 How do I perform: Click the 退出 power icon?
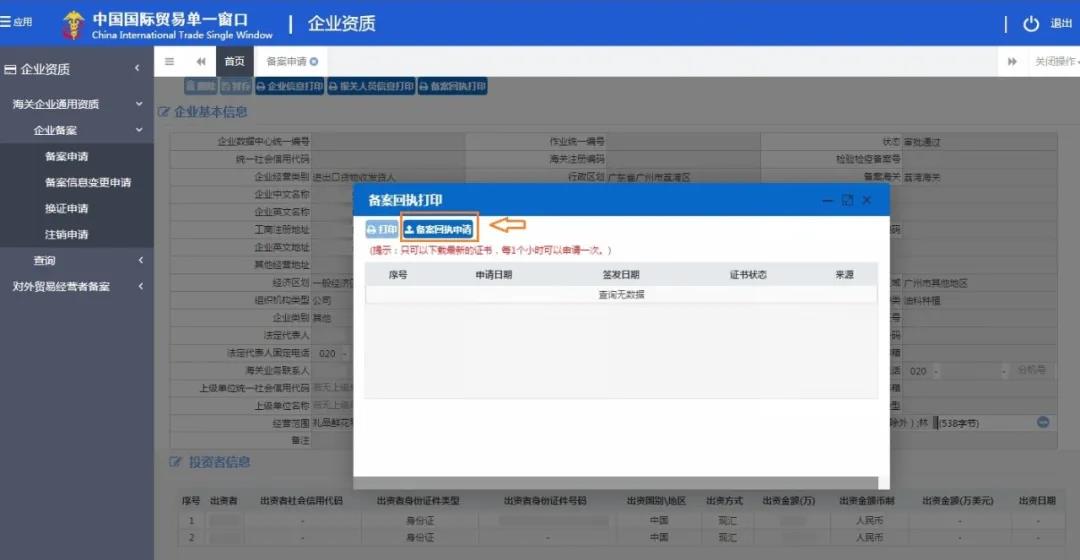[1031, 24]
